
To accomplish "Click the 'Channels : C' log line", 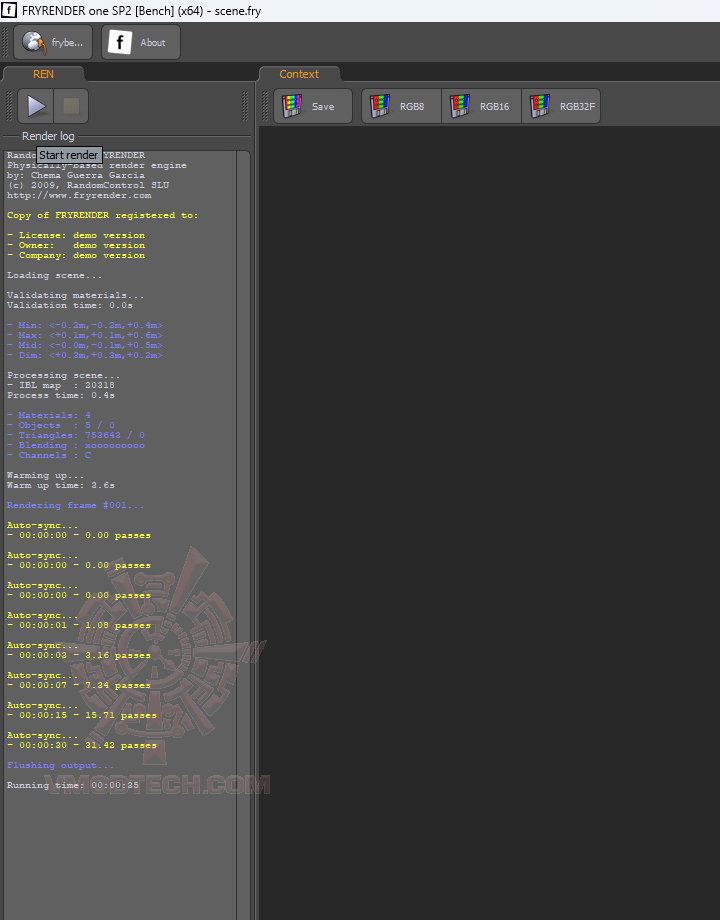I will point(49,455).
